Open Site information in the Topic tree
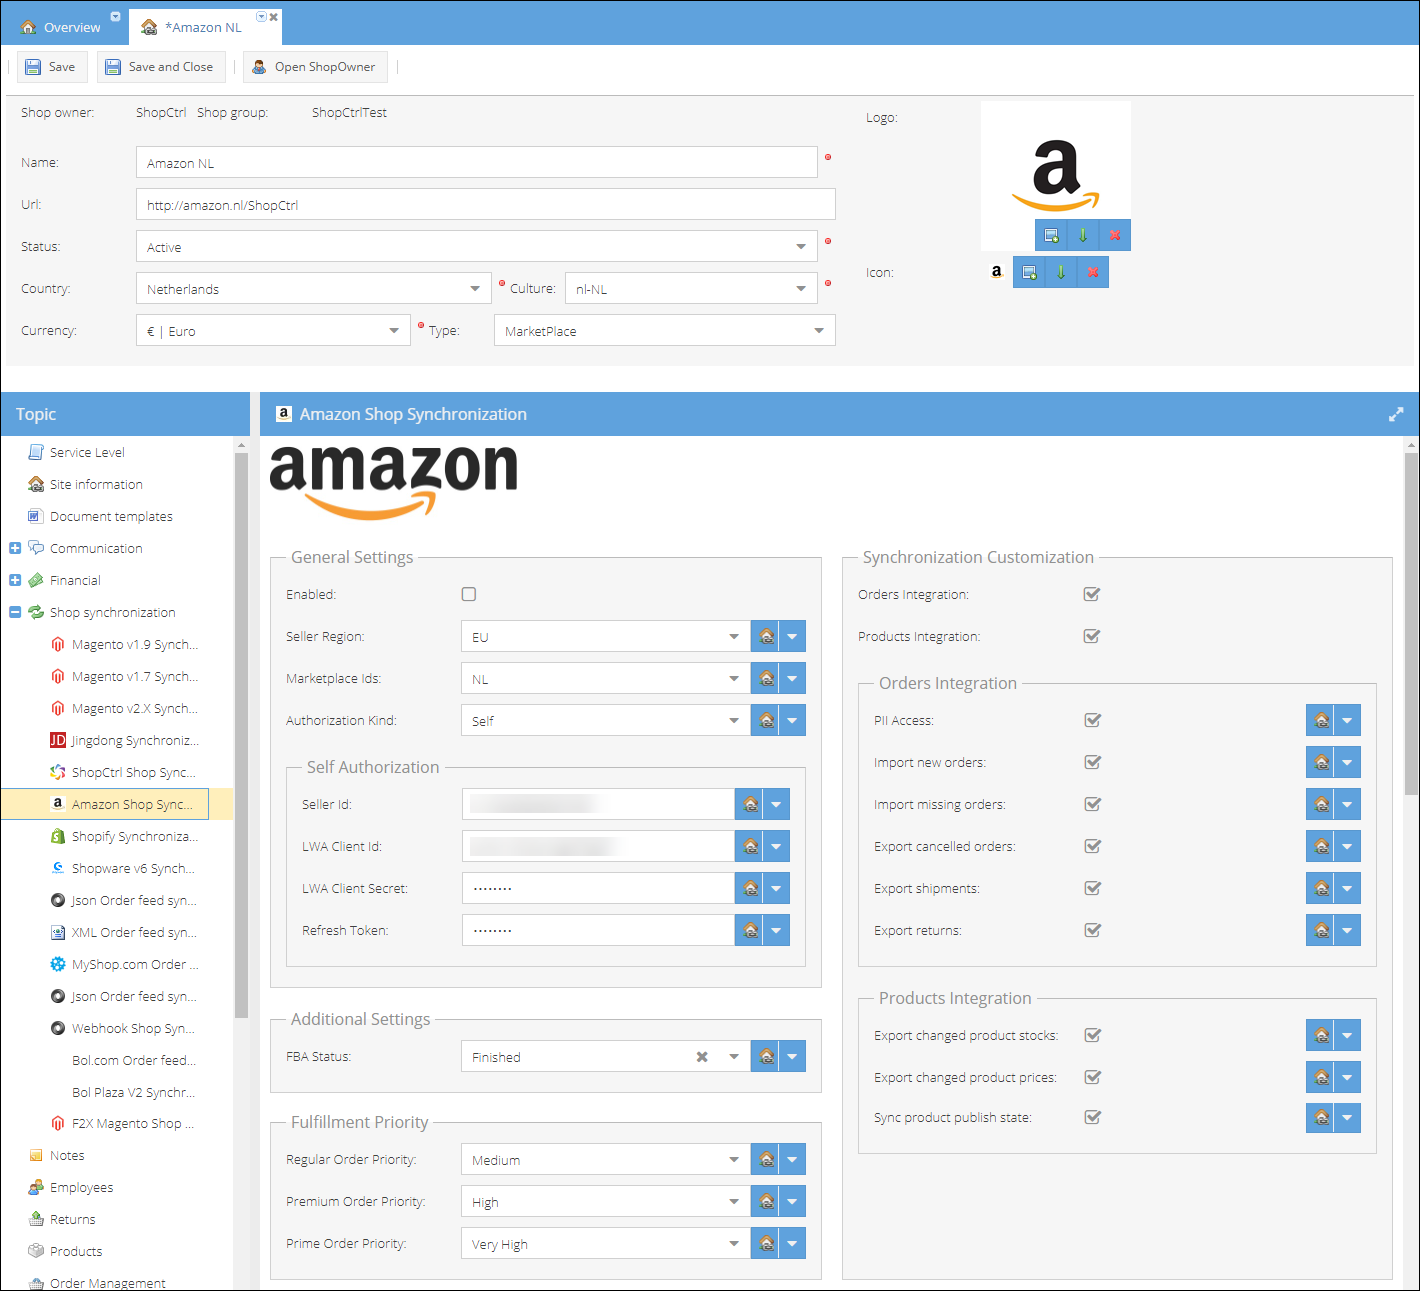 click(96, 484)
